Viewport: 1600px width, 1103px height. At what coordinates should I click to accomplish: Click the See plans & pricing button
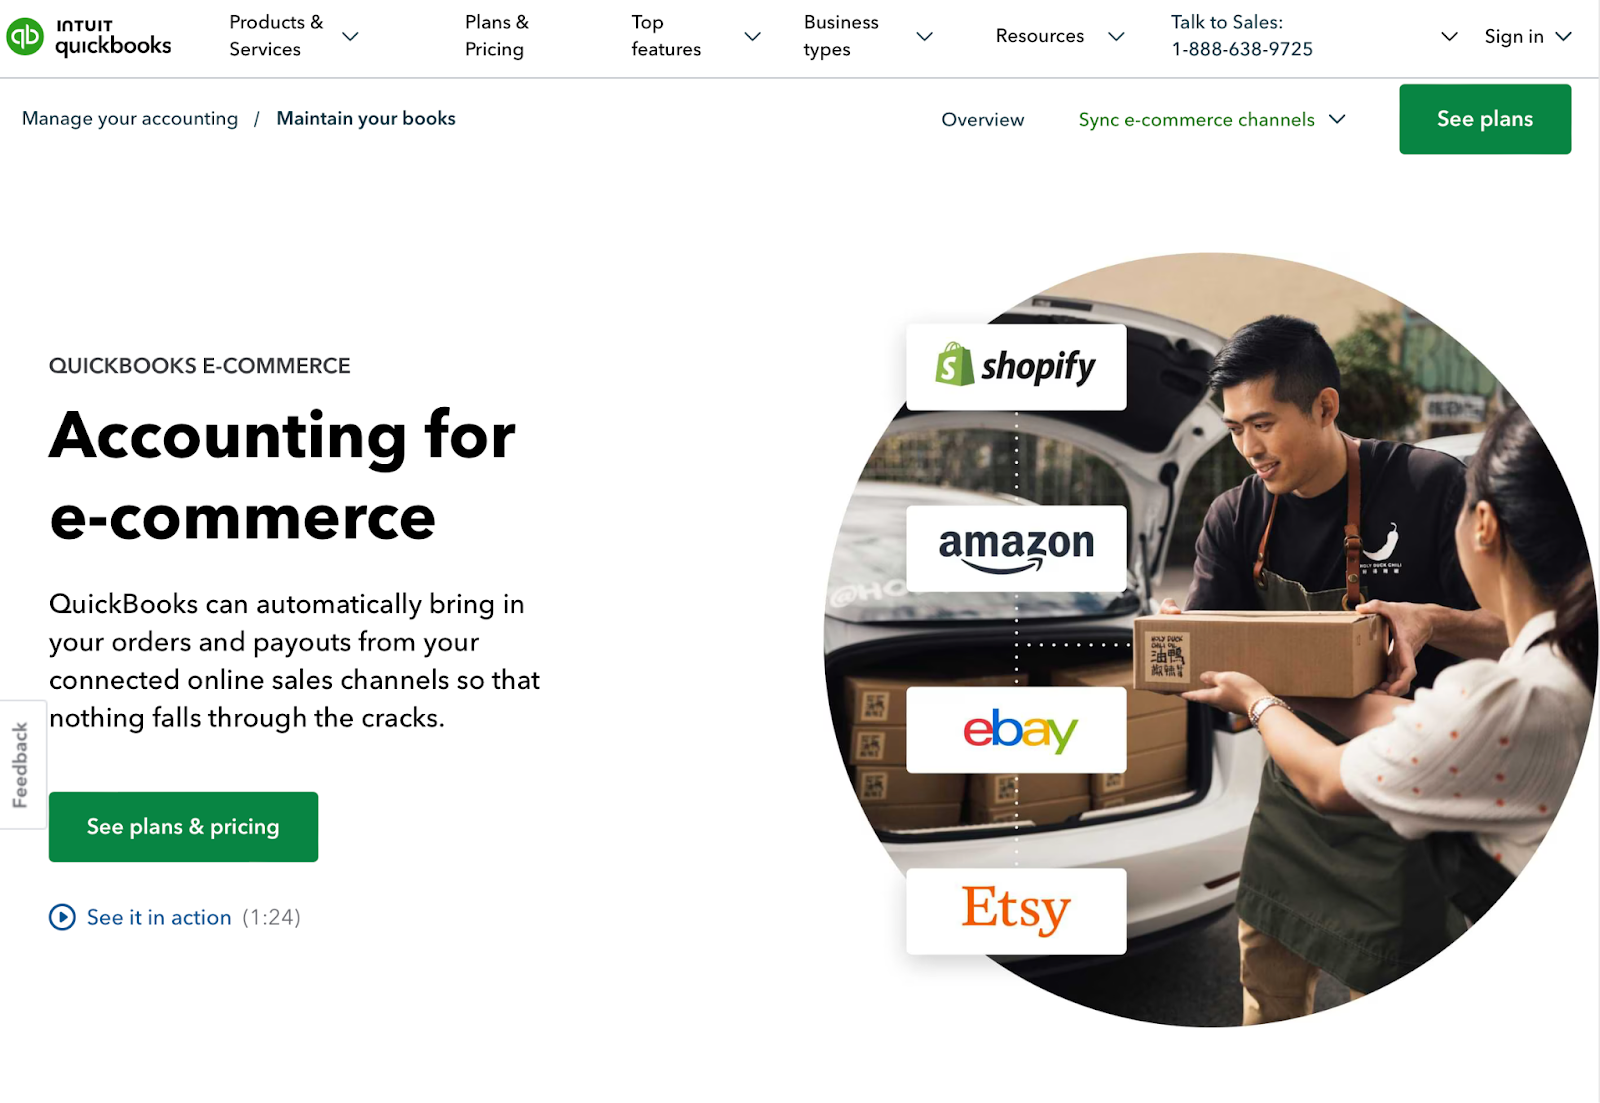(x=183, y=827)
